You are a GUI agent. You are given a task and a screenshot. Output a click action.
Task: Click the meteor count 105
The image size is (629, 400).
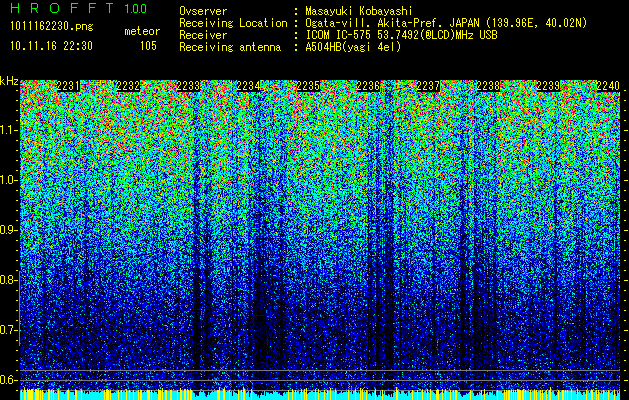click(148, 46)
